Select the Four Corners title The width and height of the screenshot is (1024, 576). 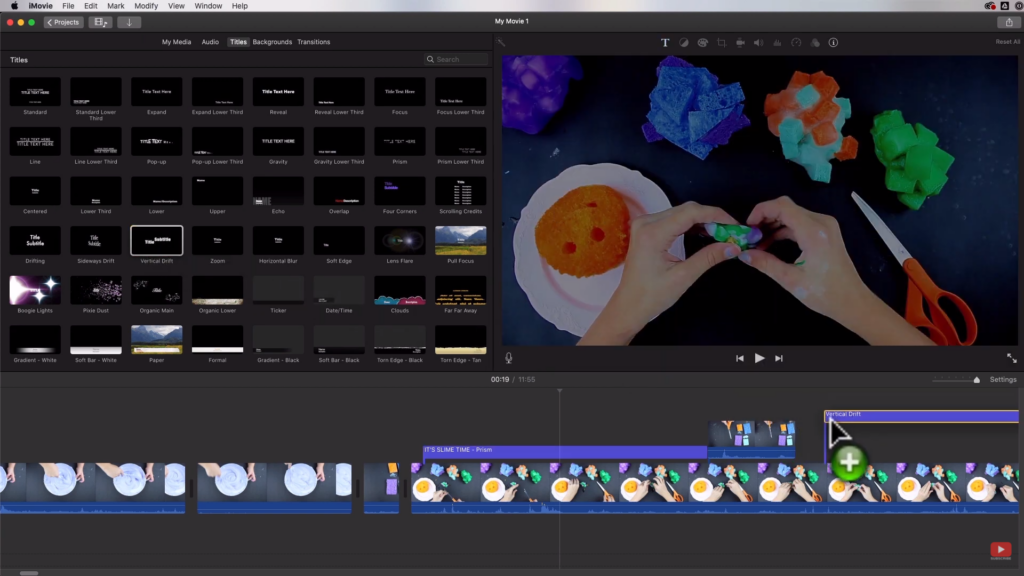click(400, 191)
